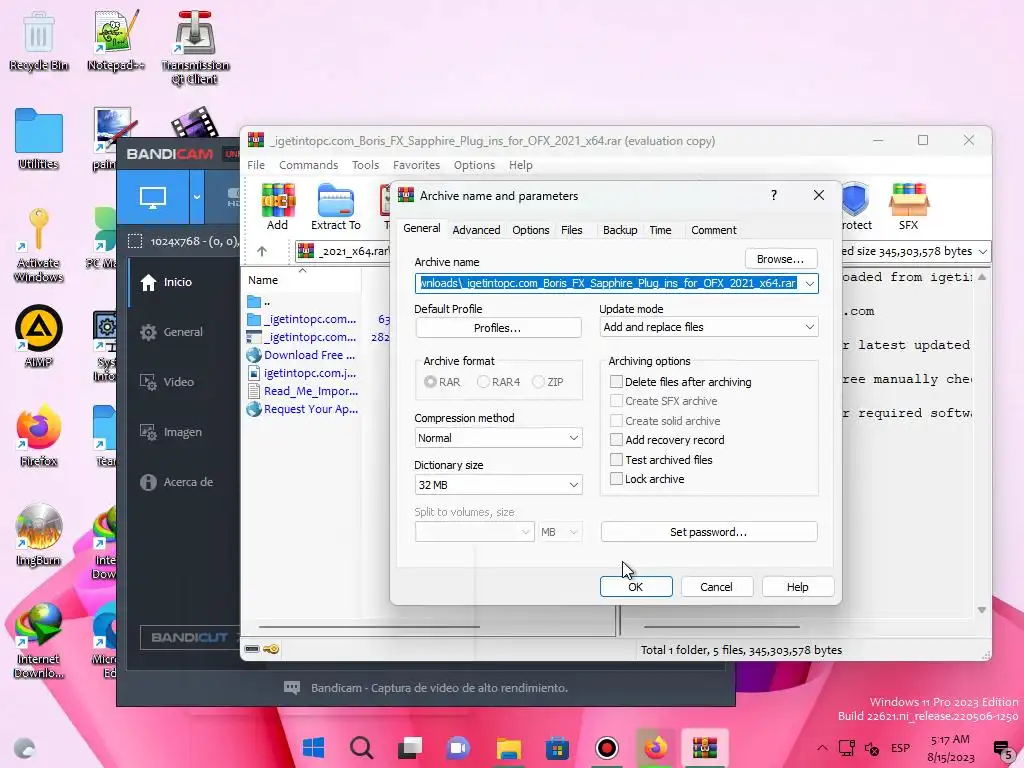Open Transmission Qt Client desktop shortcut
1024x768 pixels.
pos(195,47)
